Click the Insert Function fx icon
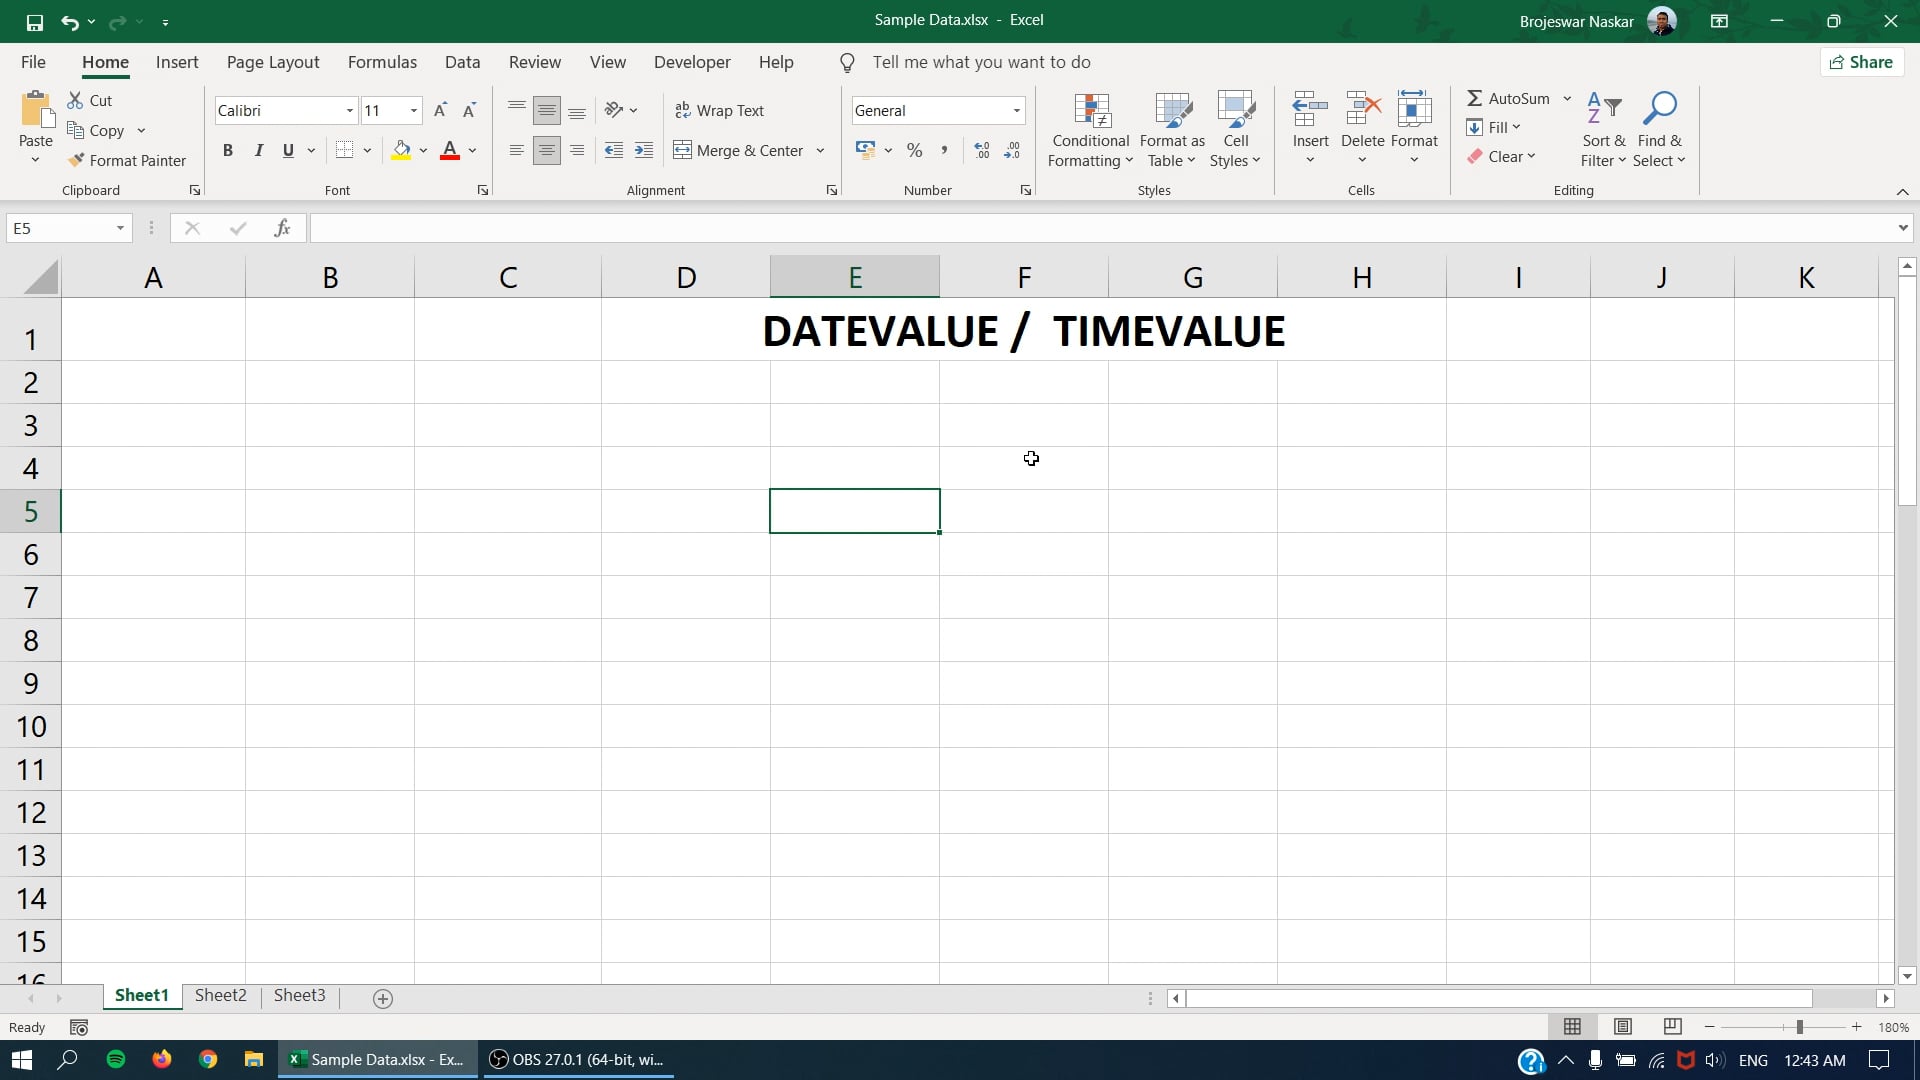Viewport: 1920px width, 1080px height. coord(282,228)
